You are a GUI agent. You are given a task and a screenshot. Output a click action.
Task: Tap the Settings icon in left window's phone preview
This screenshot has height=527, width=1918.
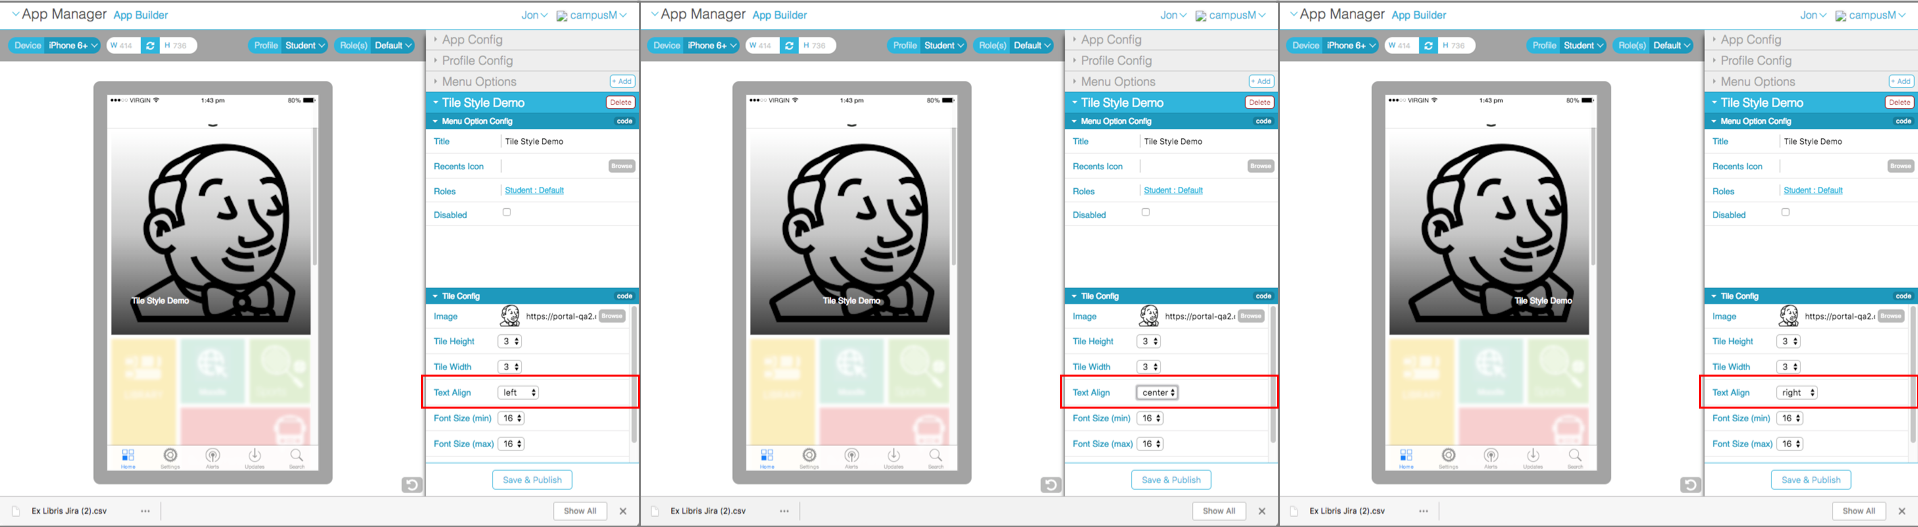pos(170,458)
